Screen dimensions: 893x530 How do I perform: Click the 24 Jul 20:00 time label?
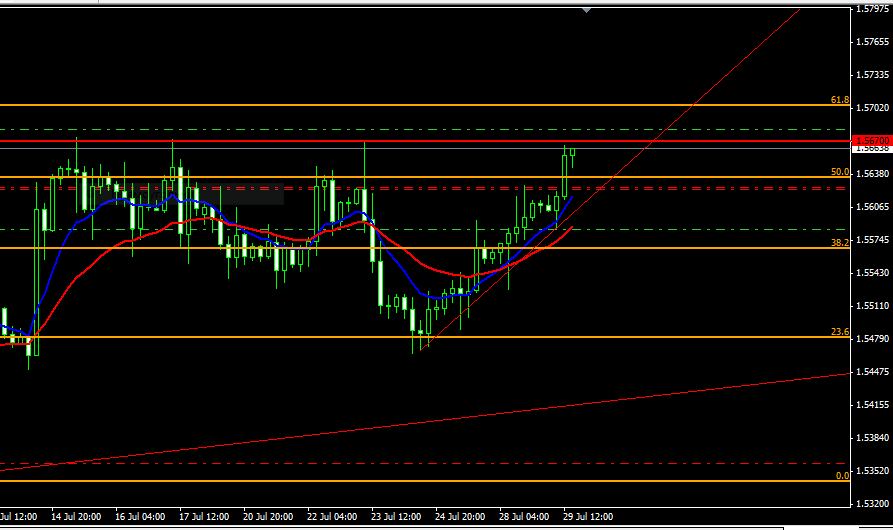point(460,517)
